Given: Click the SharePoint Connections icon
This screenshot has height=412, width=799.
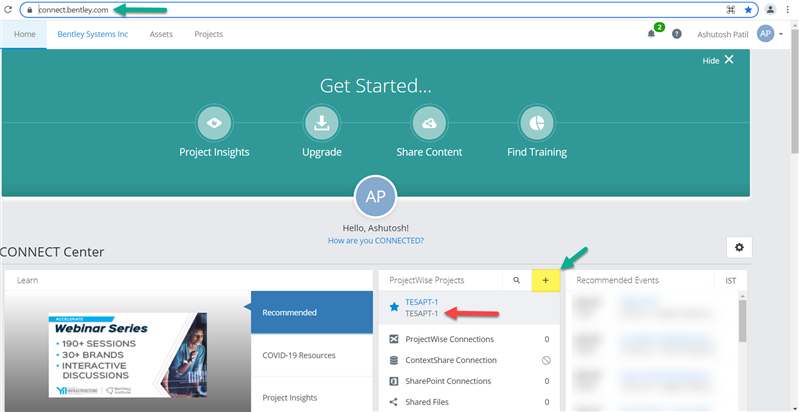Looking at the screenshot, I should 393,381.
